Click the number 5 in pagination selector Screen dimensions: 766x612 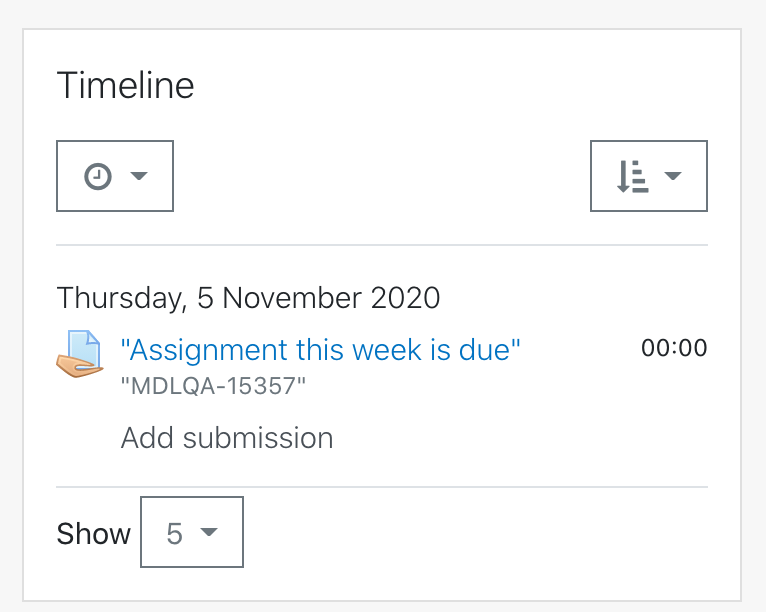point(174,533)
